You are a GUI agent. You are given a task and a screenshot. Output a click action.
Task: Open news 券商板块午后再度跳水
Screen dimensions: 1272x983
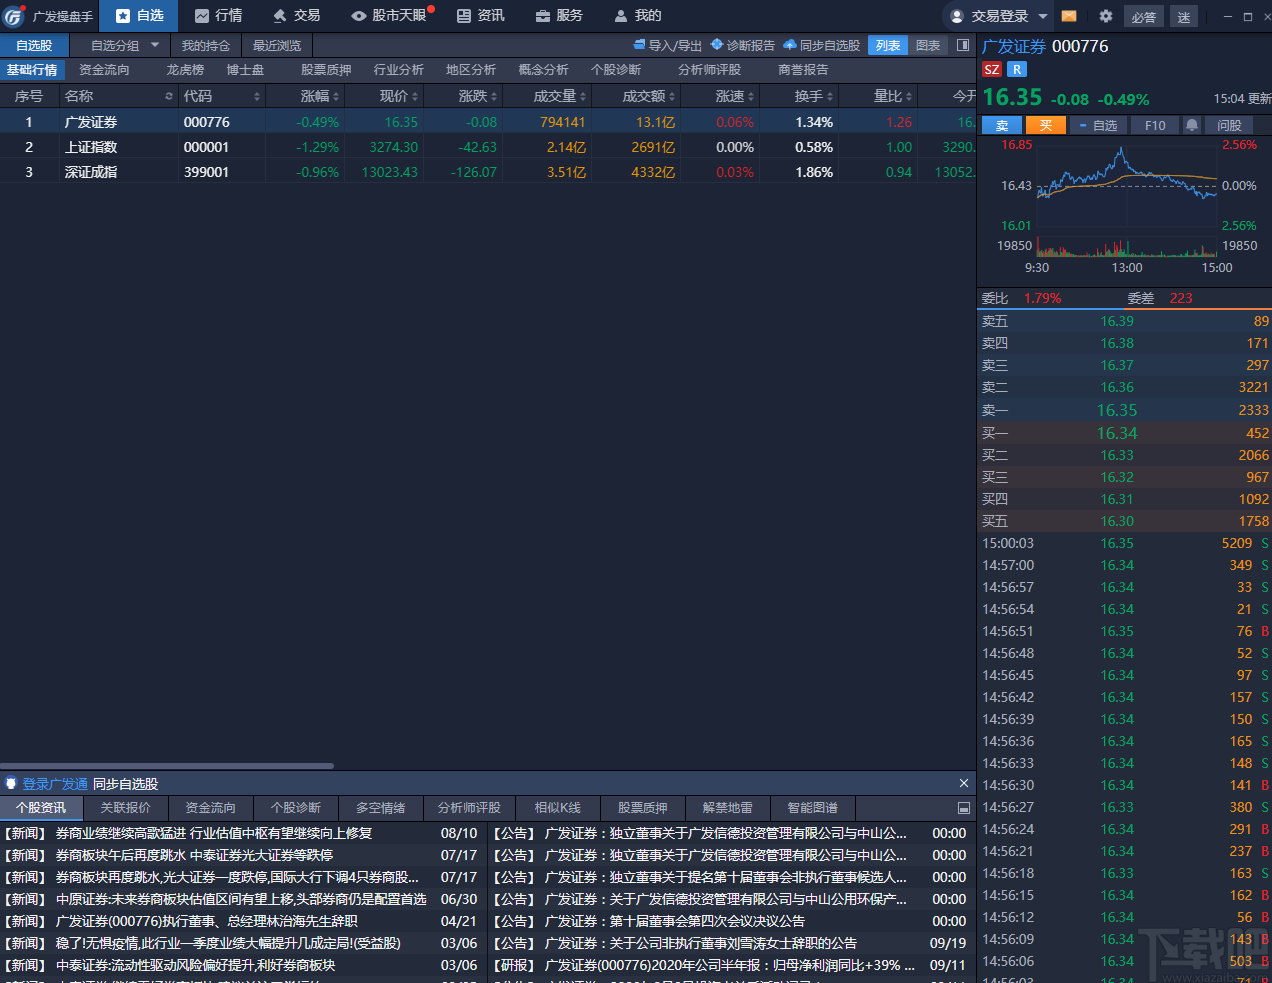tap(194, 855)
